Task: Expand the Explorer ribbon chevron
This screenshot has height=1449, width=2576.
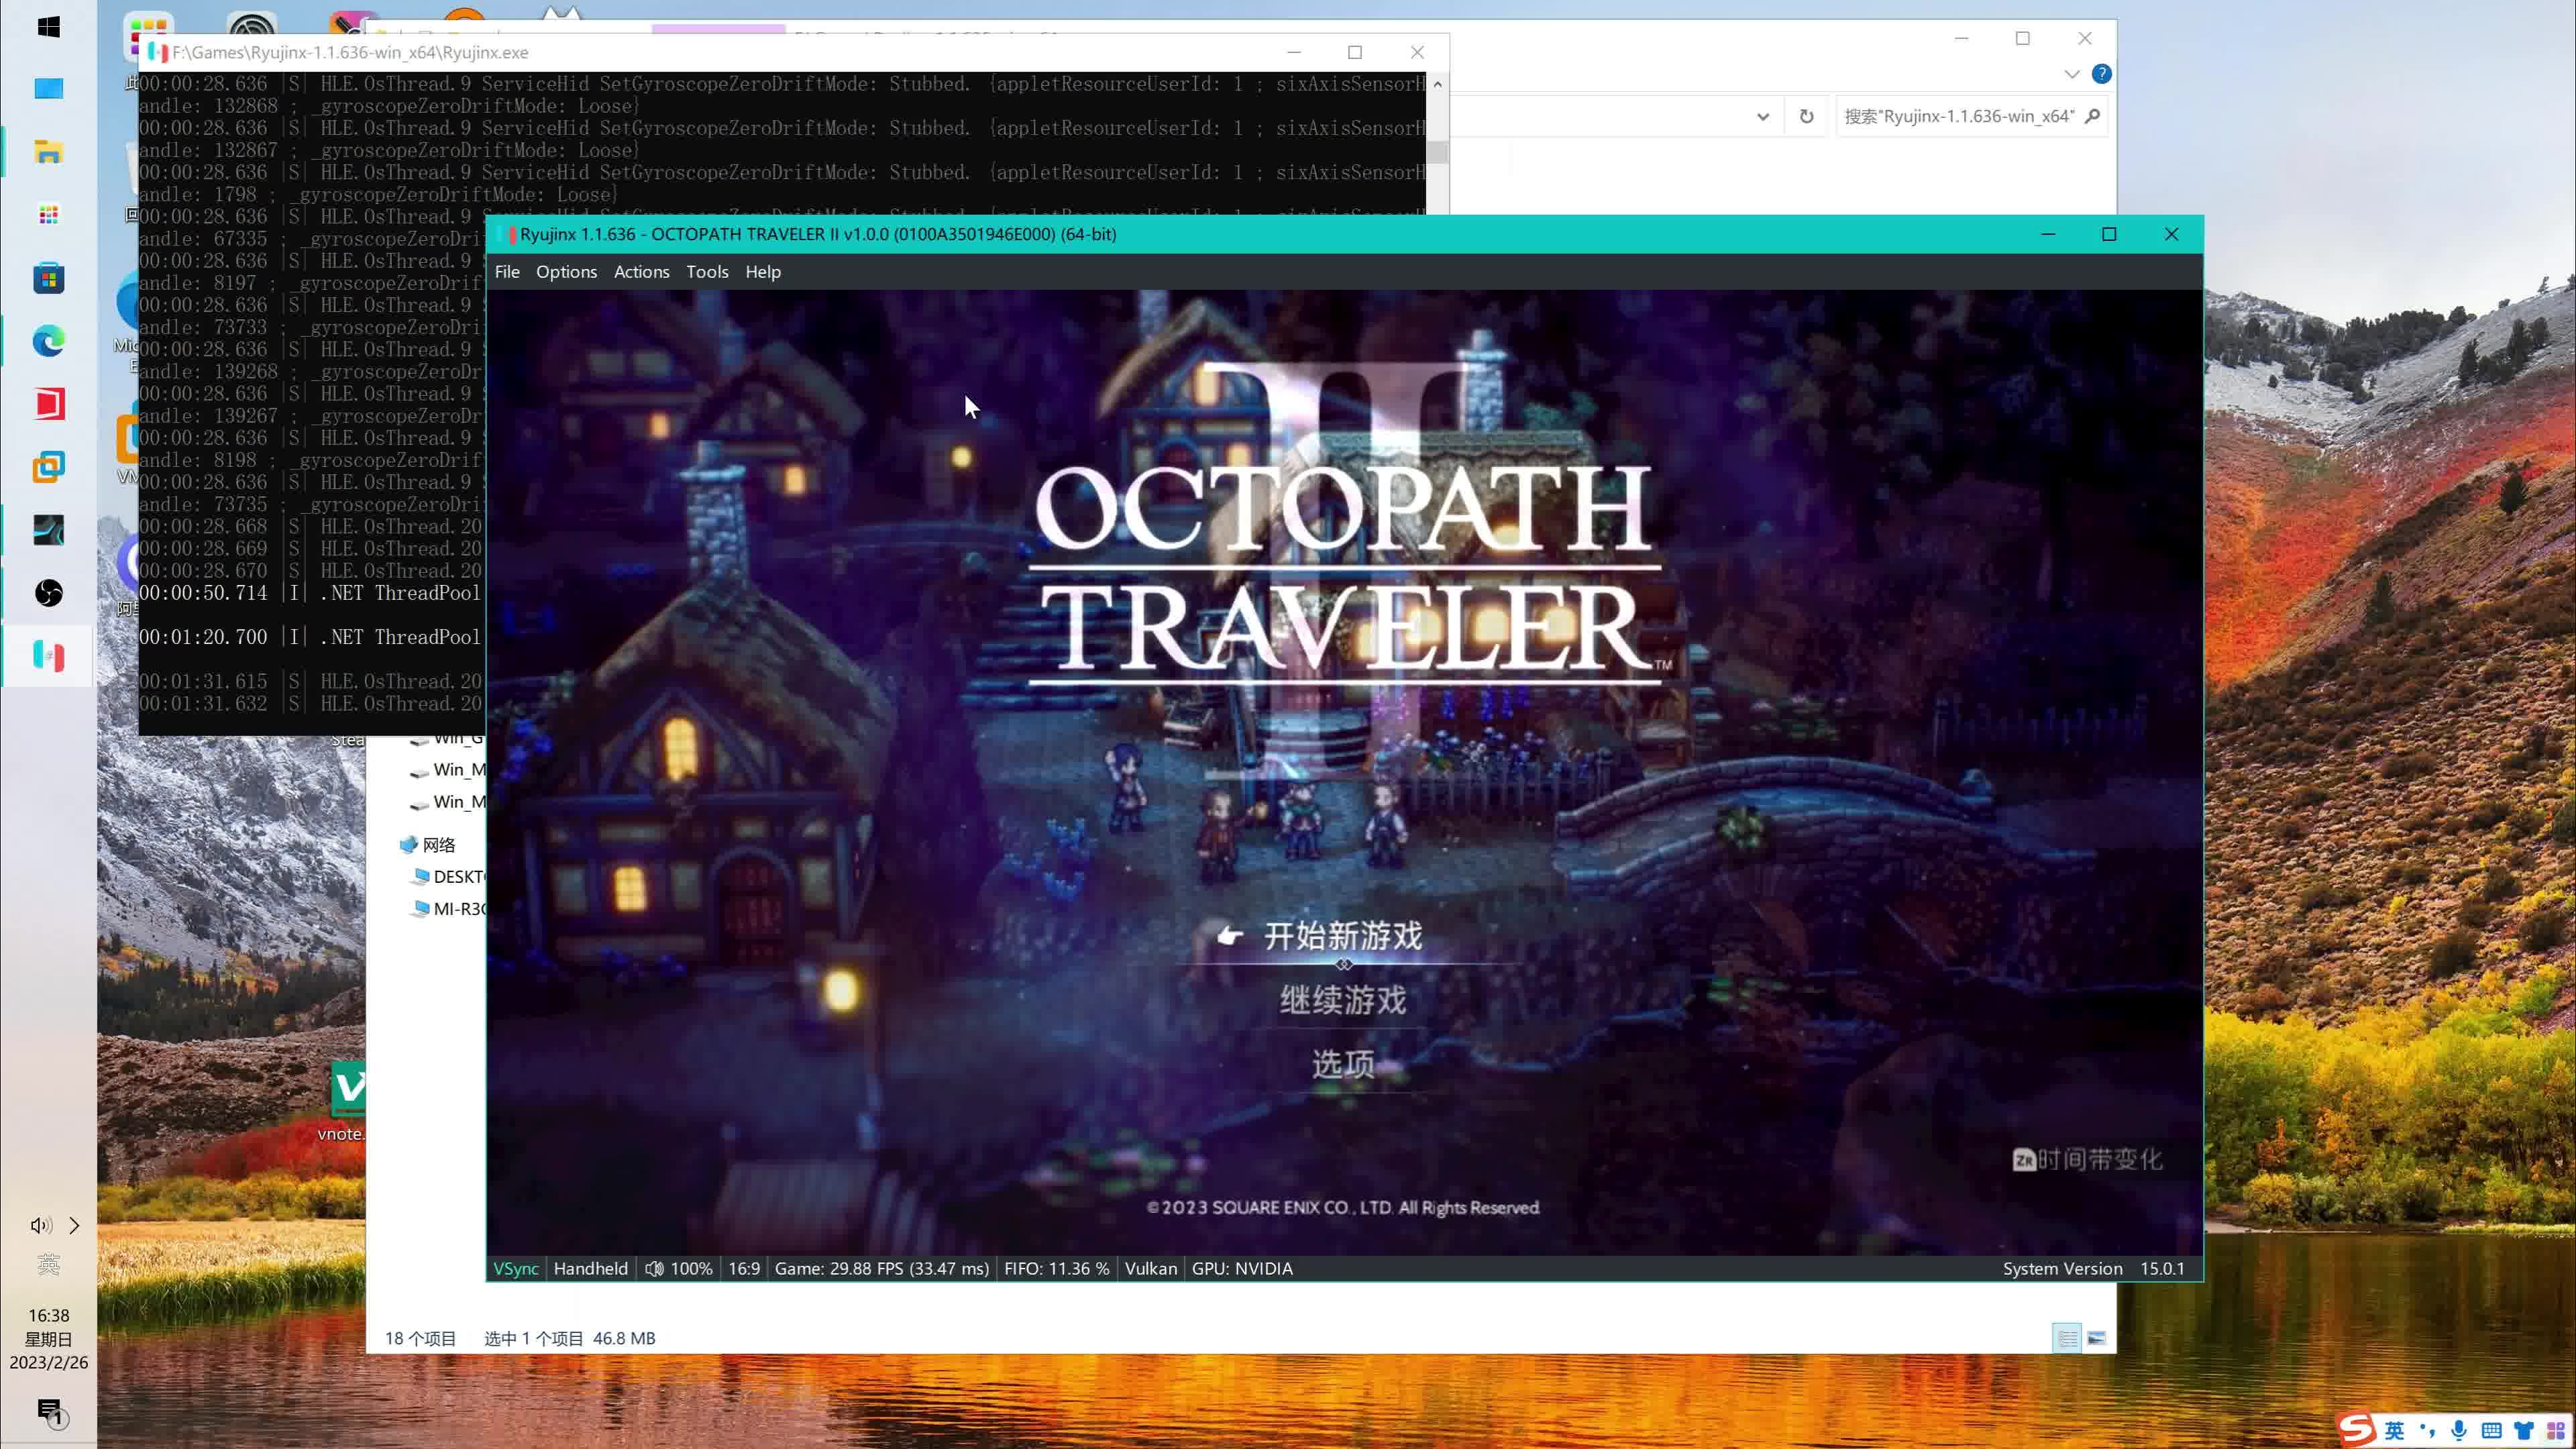Action: [x=2072, y=74]
